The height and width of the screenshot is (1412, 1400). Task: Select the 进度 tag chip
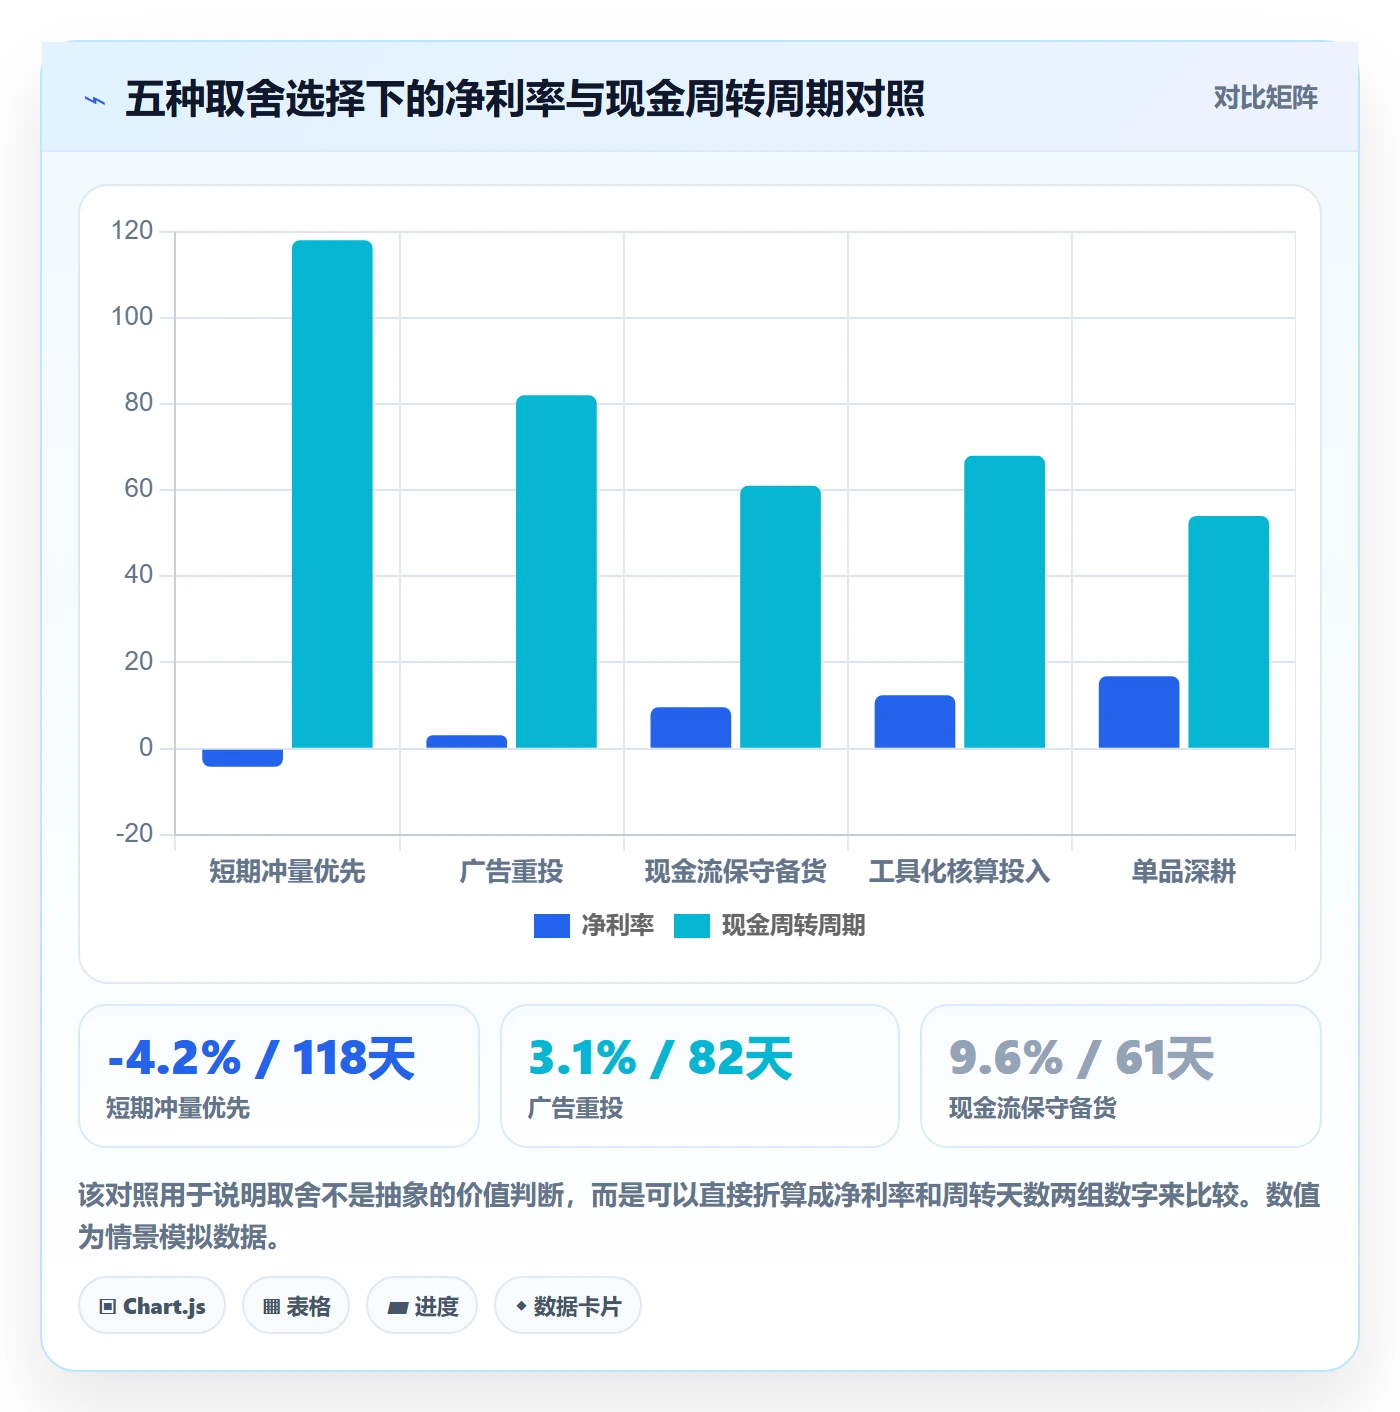pyautogui.click(x=422, y=1306)
